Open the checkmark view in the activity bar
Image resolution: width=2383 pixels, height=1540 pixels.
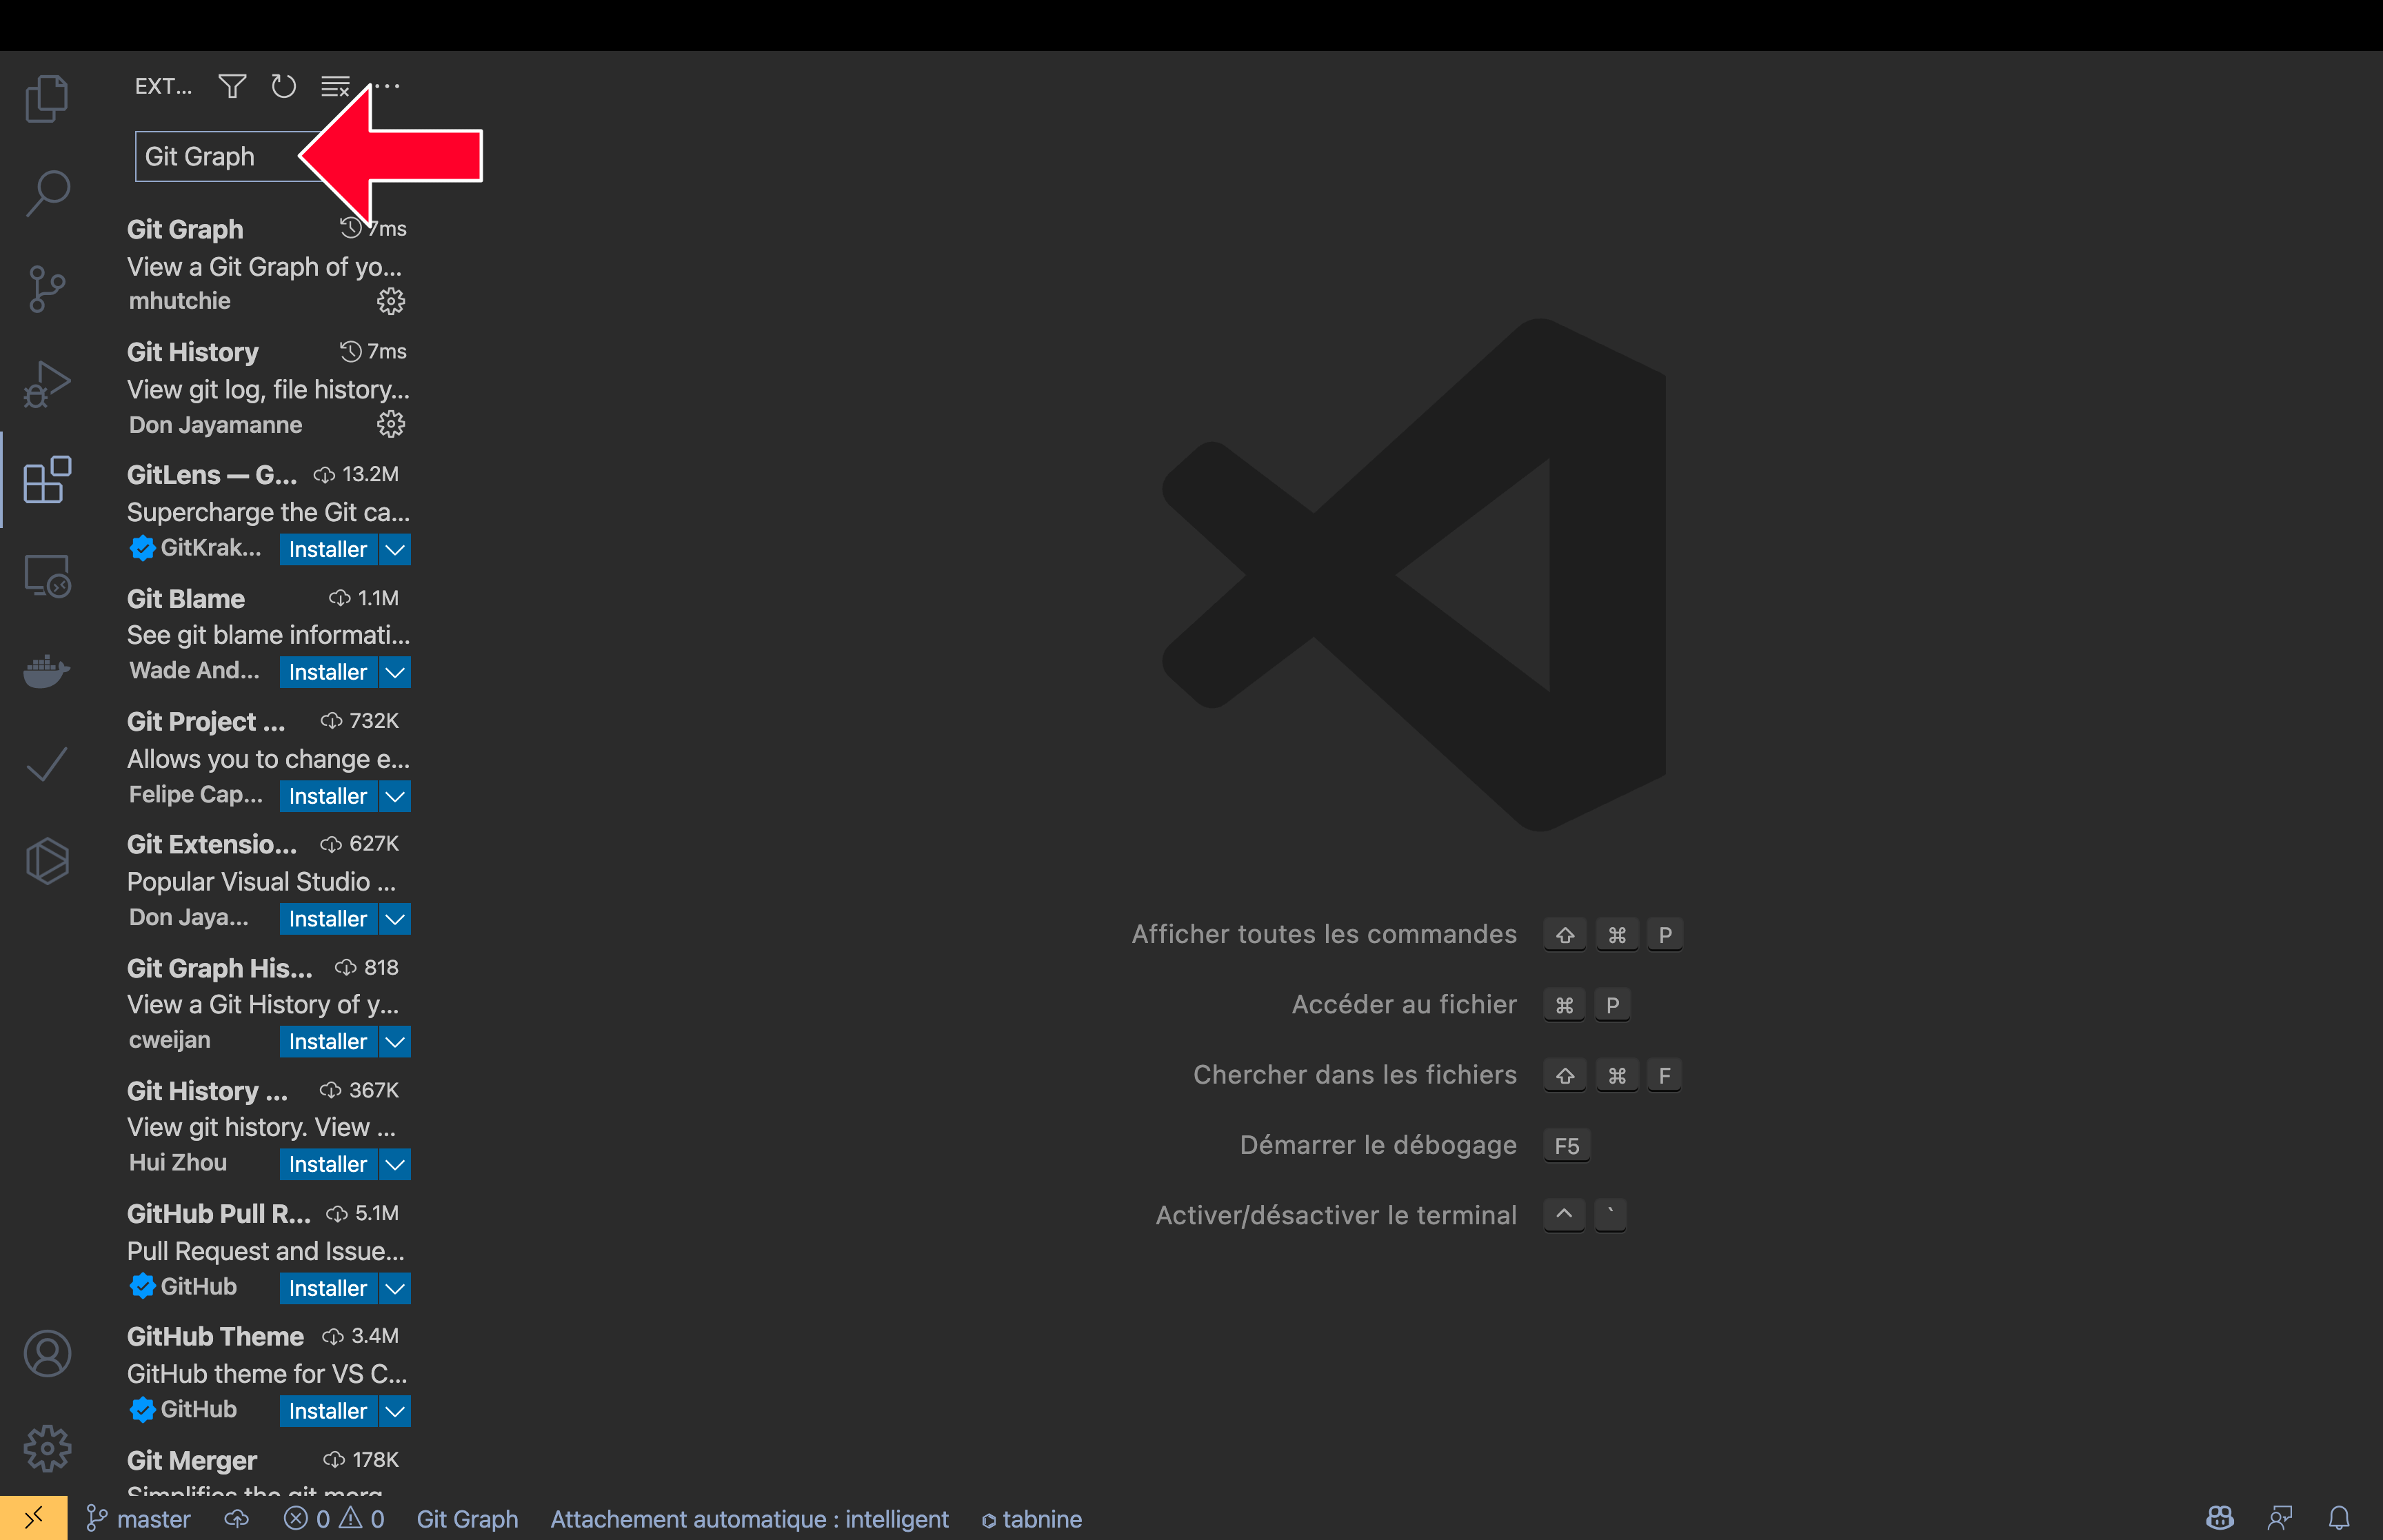point(47,766)
